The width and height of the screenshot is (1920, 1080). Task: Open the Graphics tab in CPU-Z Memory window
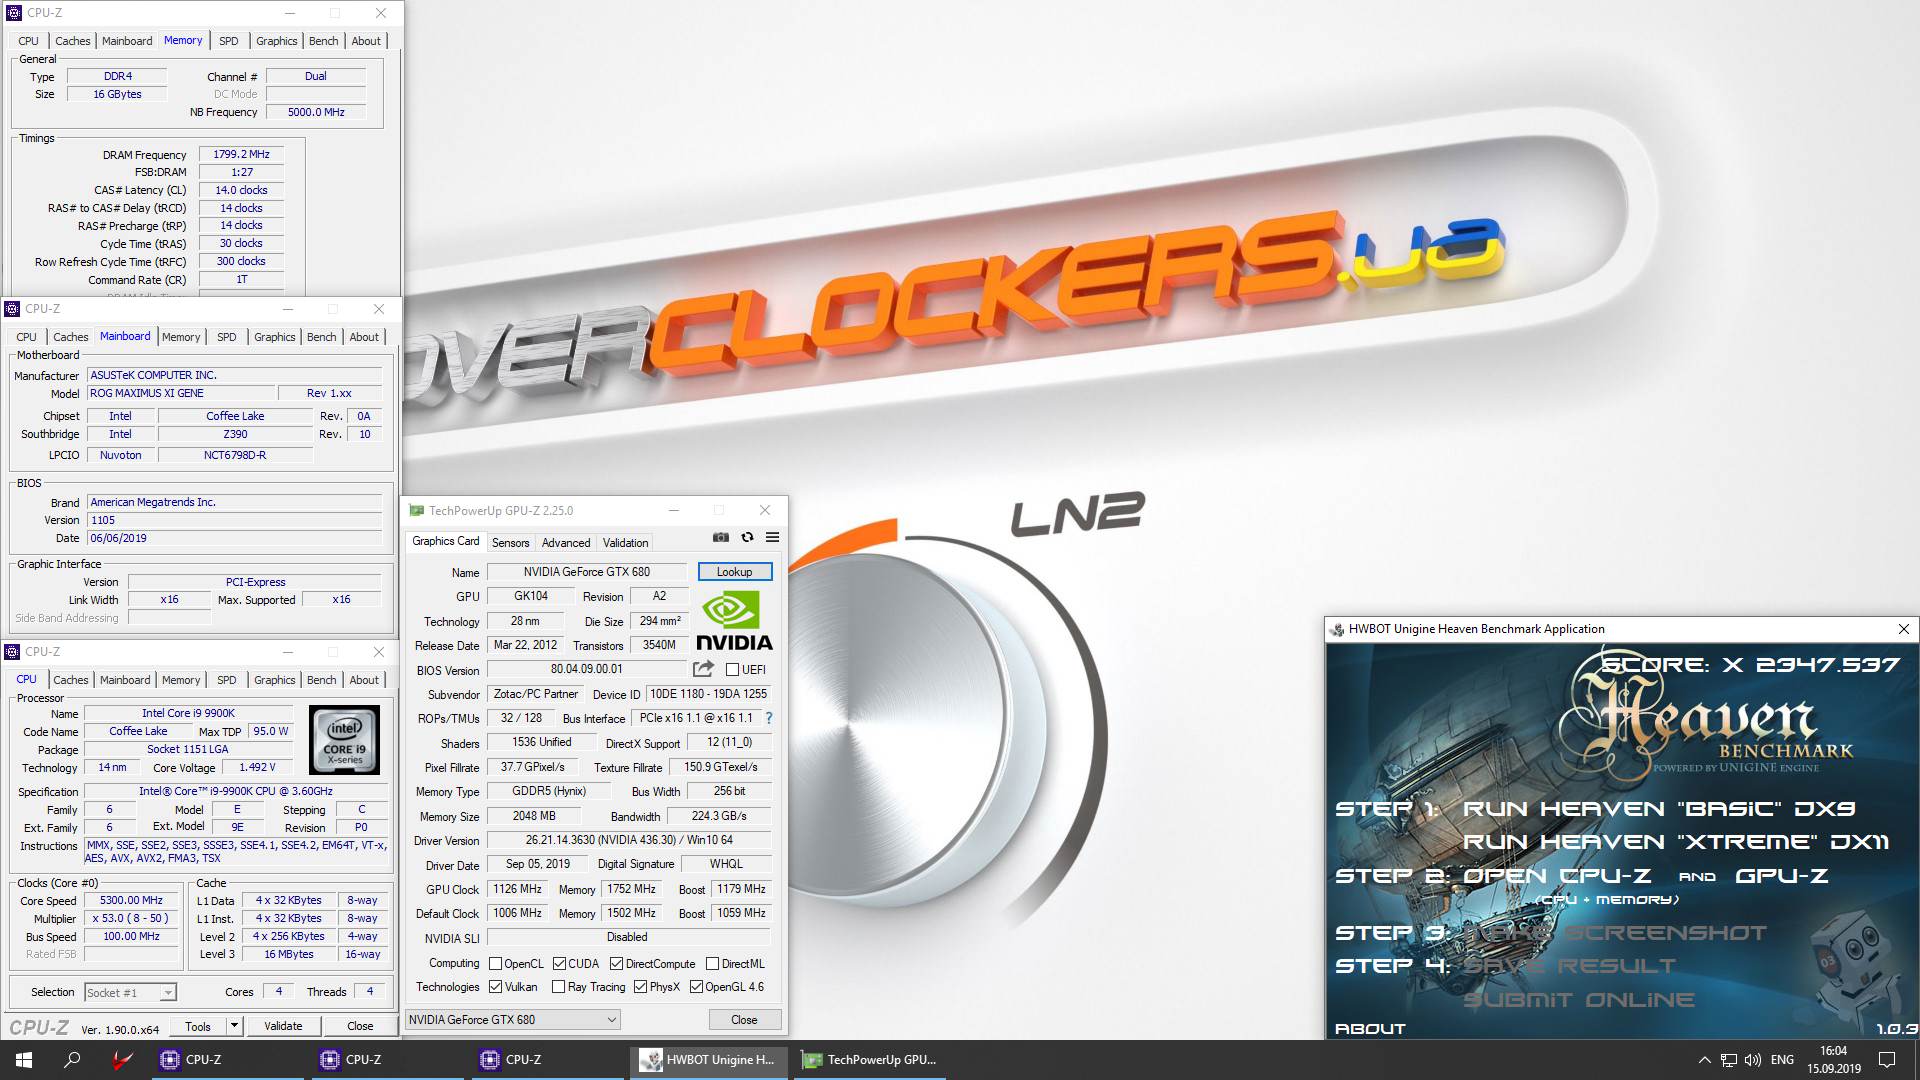coord(276,41)
